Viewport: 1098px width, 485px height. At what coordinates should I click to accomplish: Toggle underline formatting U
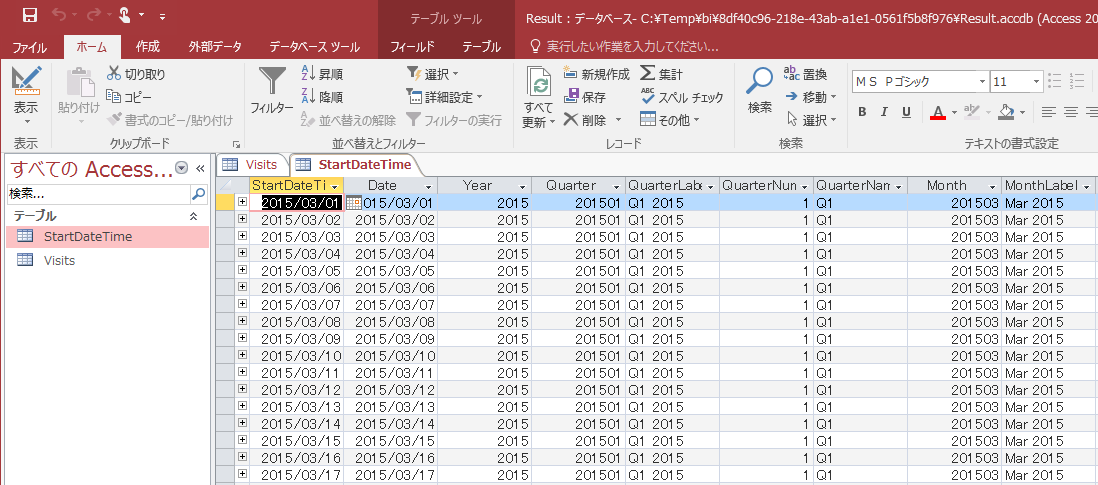[906, 112]
